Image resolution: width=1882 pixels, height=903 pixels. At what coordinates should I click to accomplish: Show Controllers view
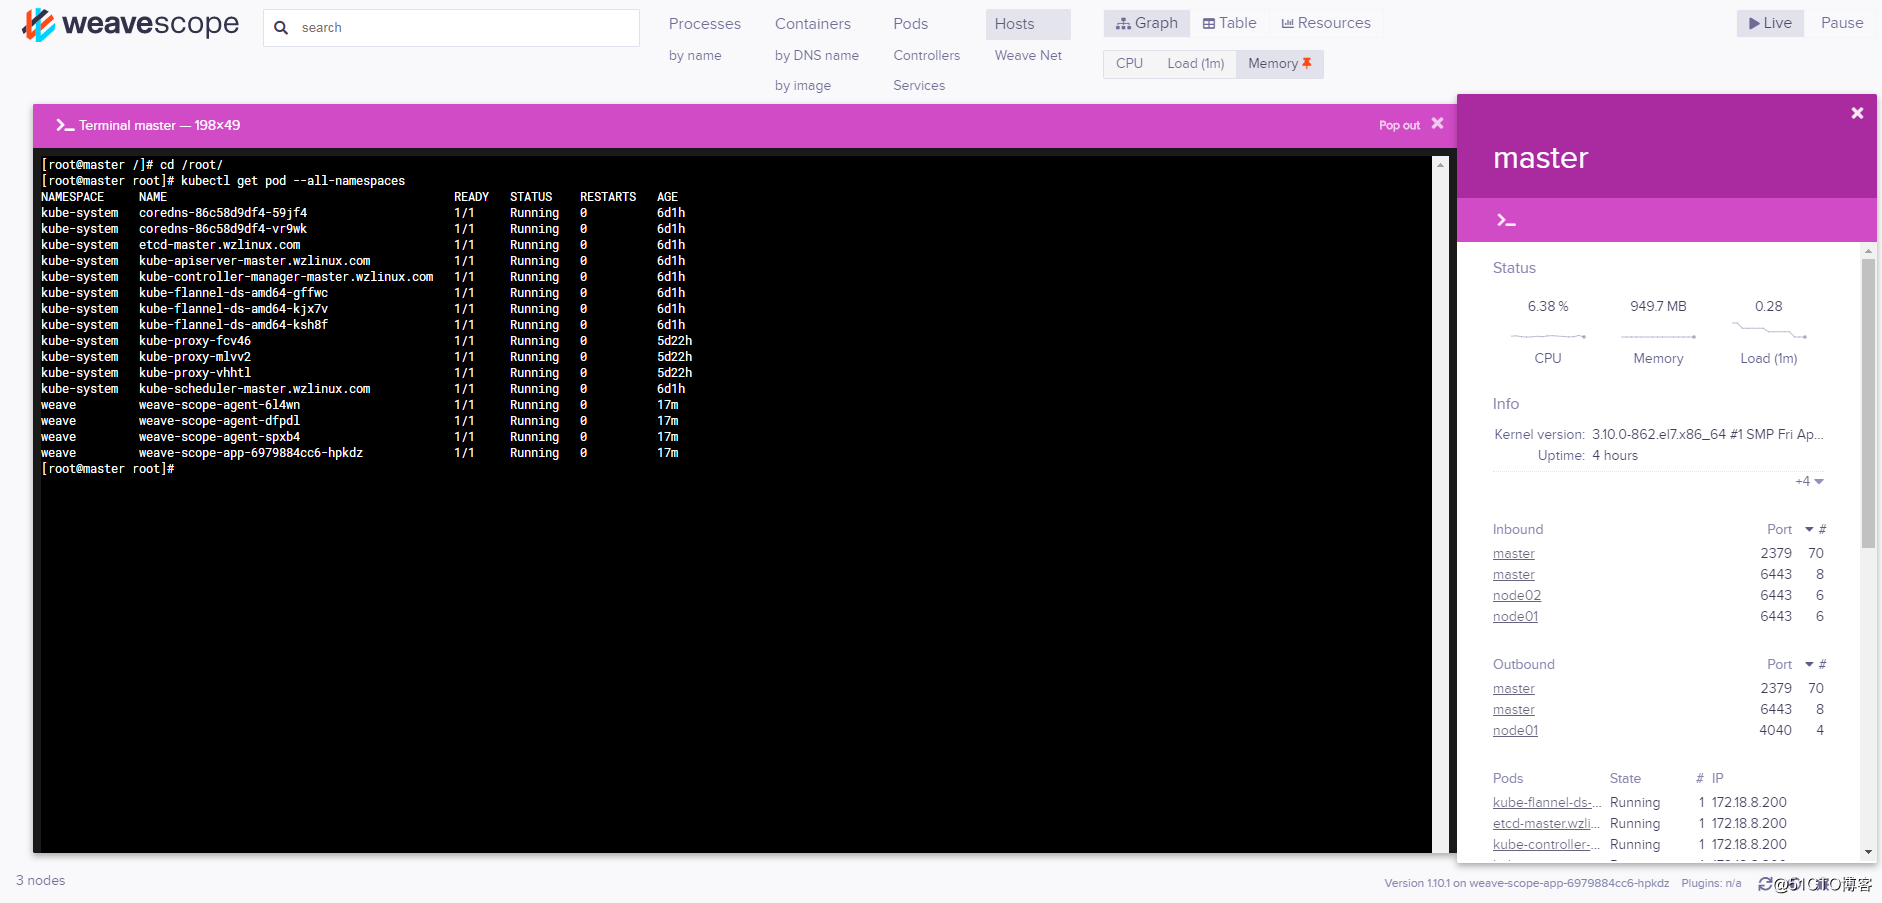click(x=926, y=55)
